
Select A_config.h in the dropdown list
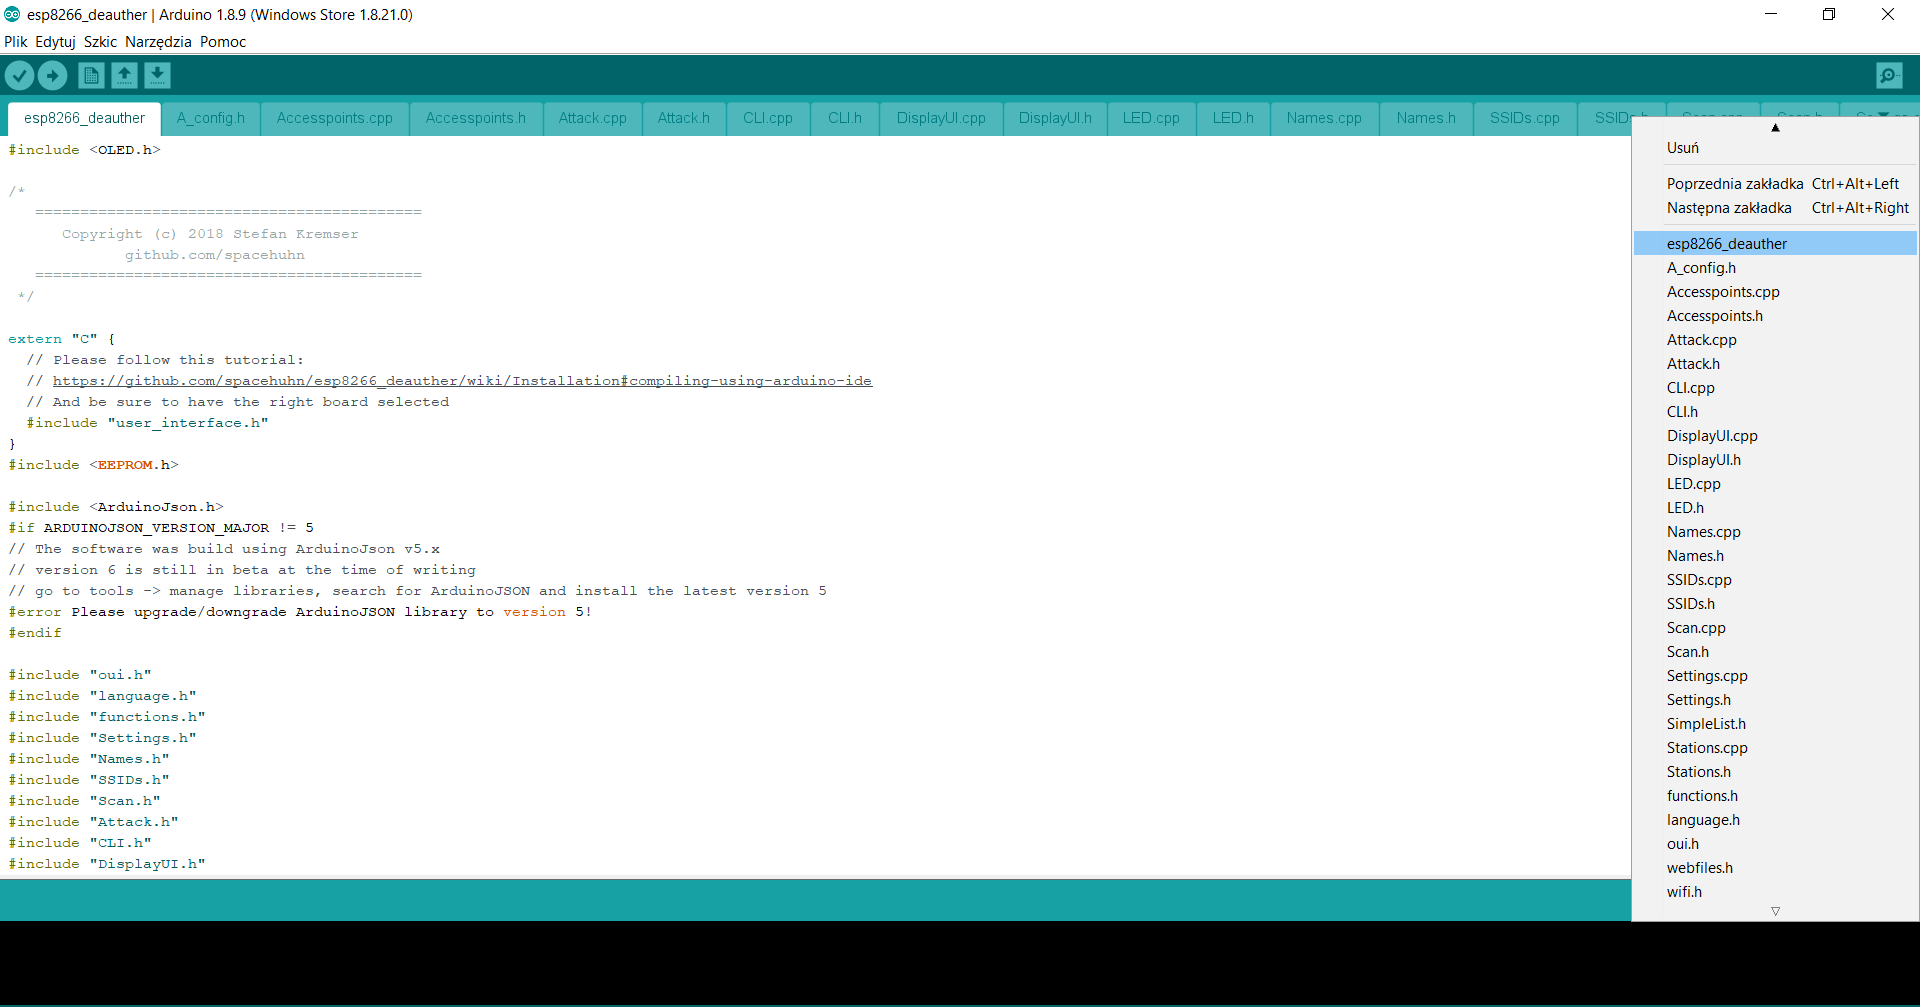[x=1775, y=268]
